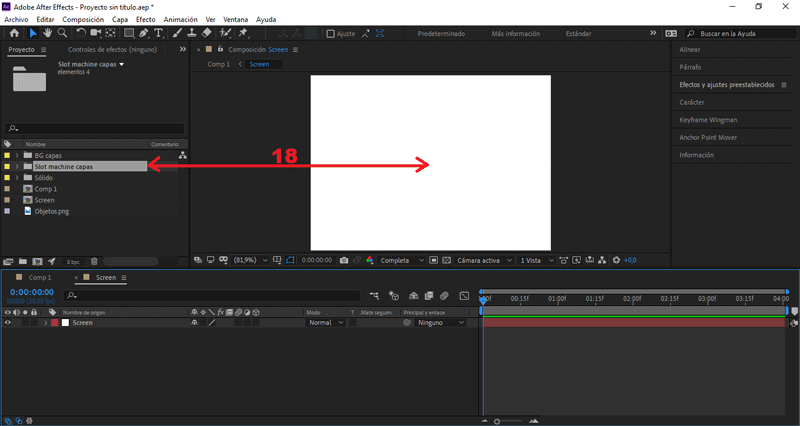Viewport: 800px width, 426px height.
Task: Select the Clone Stamp tool
Action: pyautogui.click(x=192, y=33)
